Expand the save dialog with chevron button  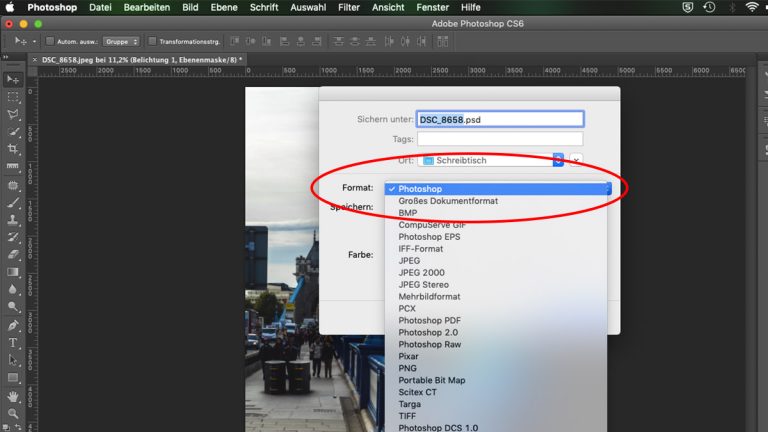tap(576, 160)
